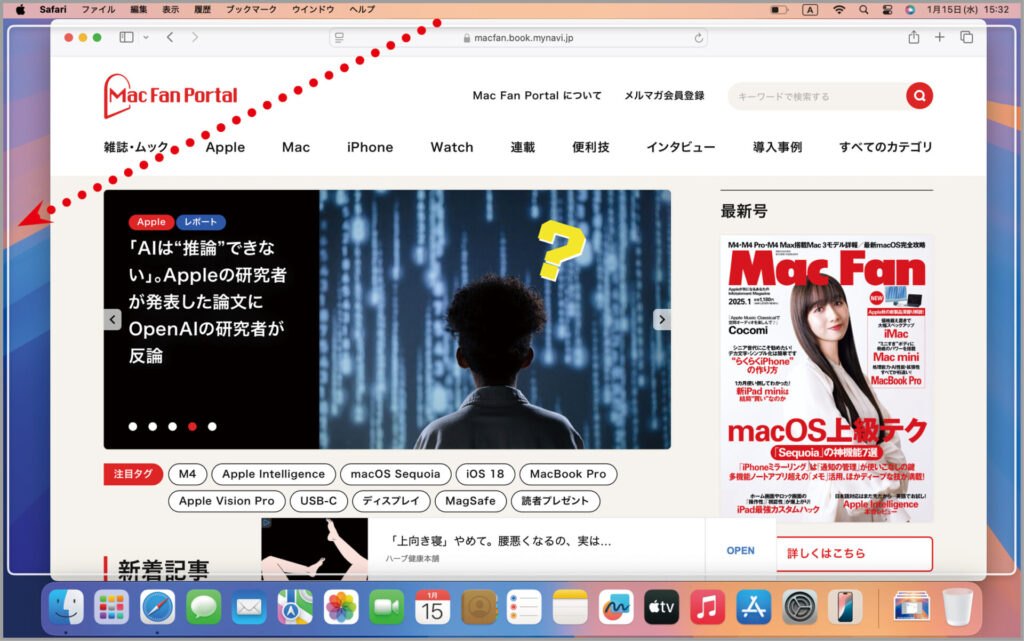Open Spotlight search in the menu bar

[863, 10]
